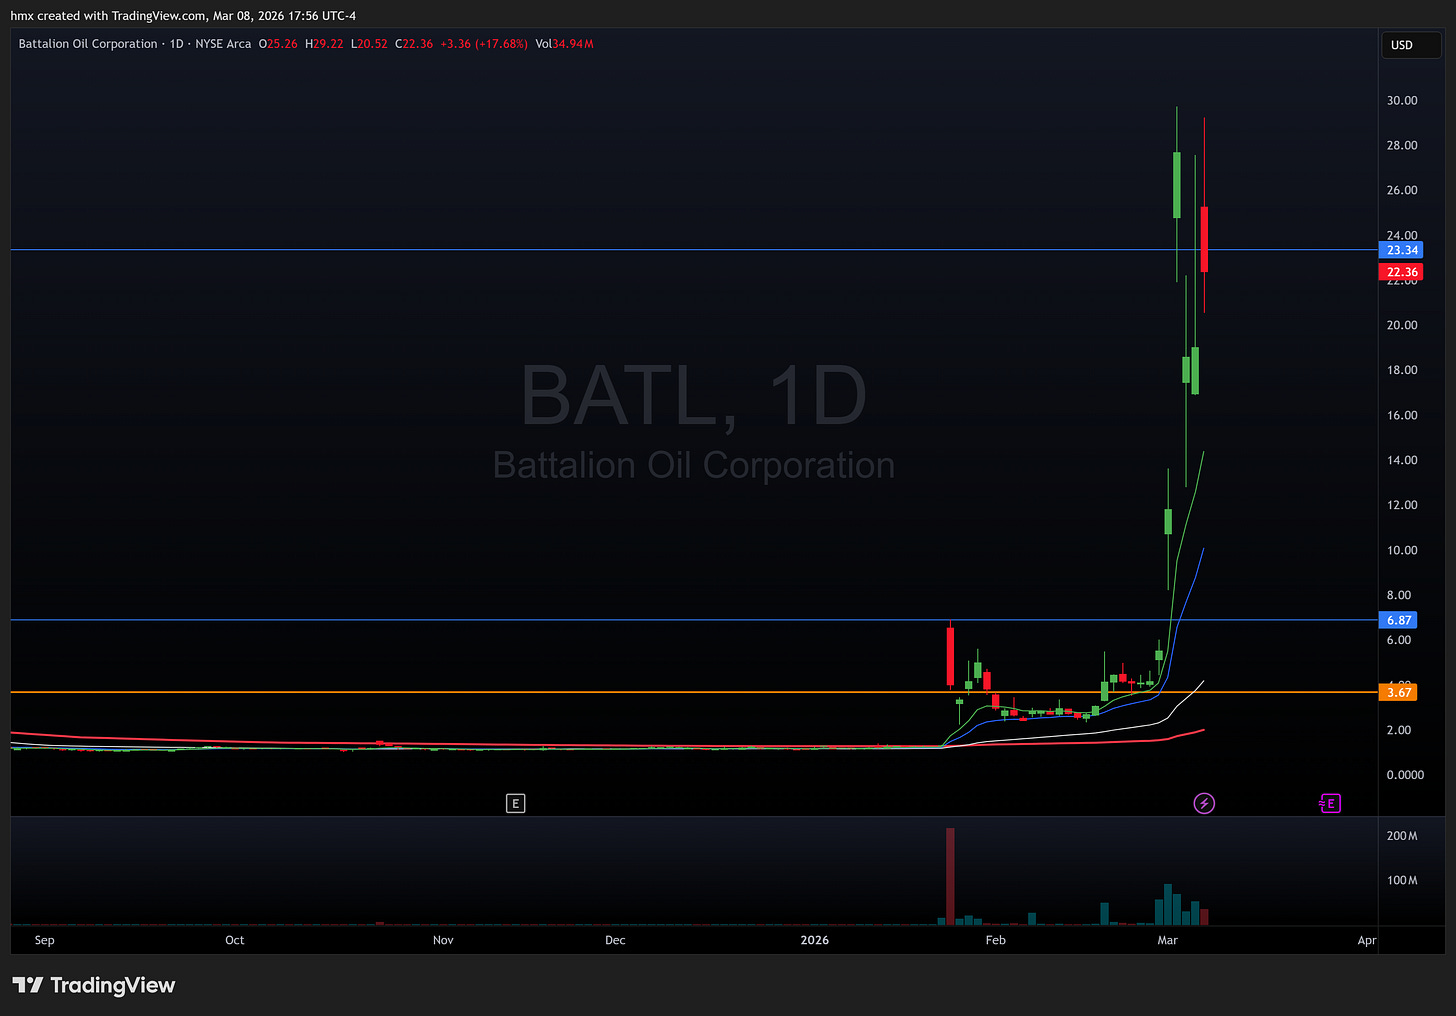This screenshot has width=1456, height=1016.
Task: Click the Feb label on time axis
Action: coord(995,940)
